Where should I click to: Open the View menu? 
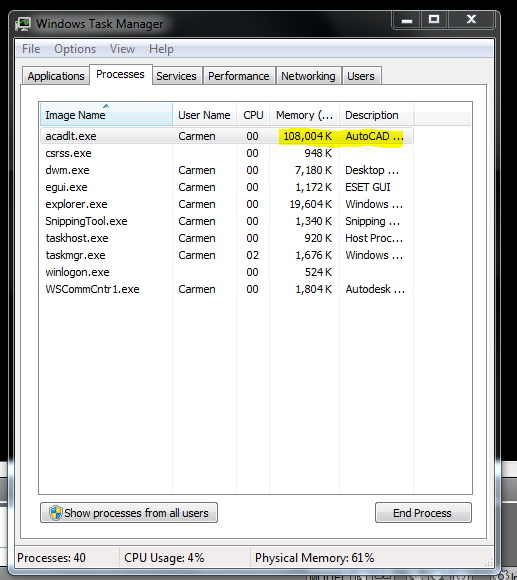tap(122, 49)
